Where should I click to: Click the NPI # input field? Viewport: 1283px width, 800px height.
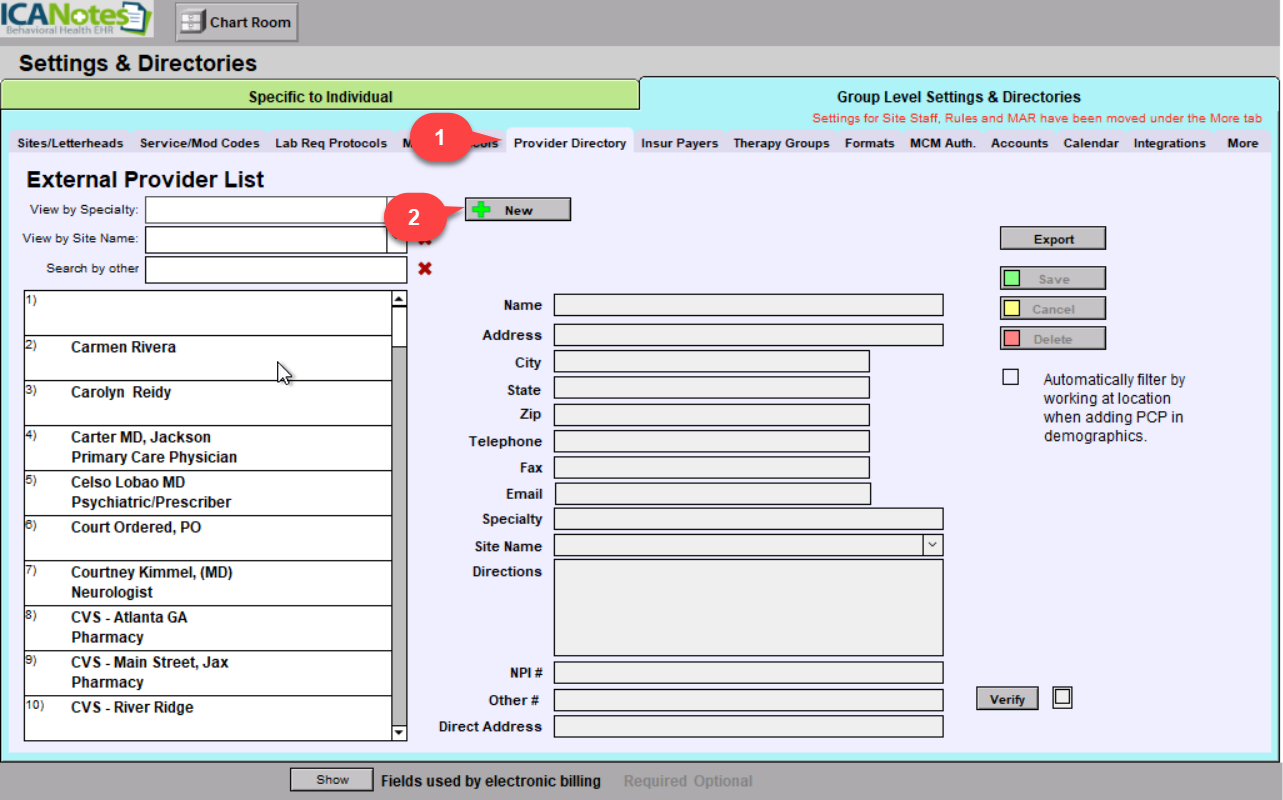click(748, 673)
